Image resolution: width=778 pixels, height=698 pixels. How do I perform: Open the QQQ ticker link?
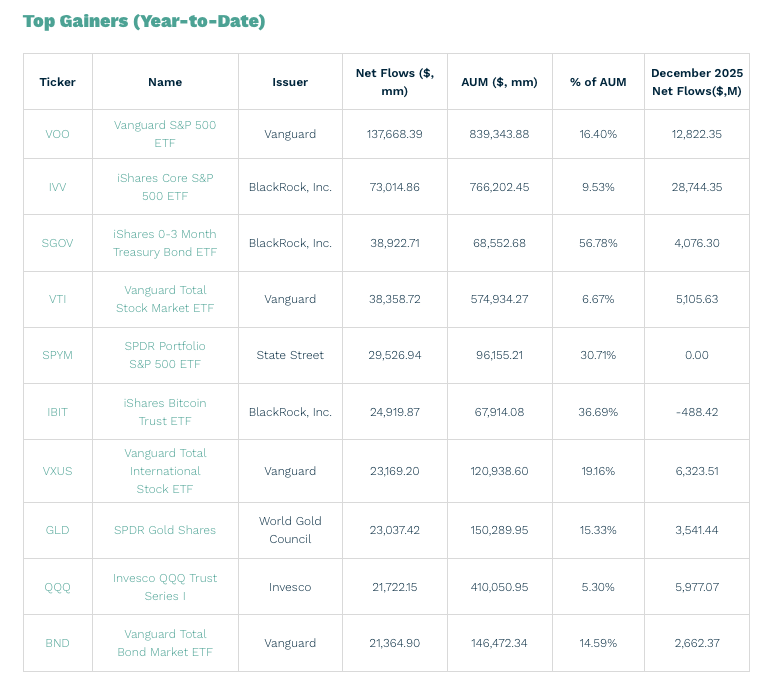(x=58, y=587)
